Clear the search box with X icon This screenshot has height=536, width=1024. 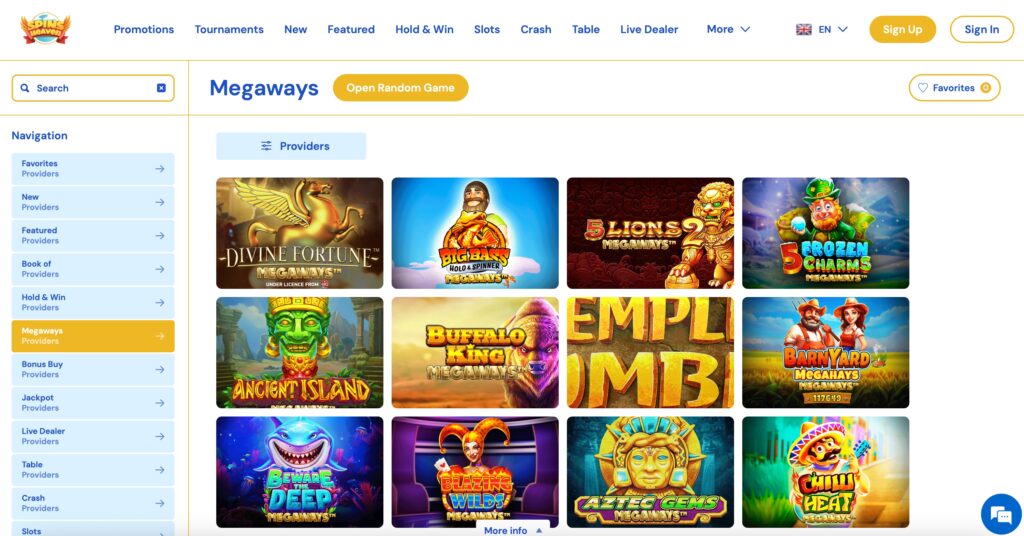161,88
